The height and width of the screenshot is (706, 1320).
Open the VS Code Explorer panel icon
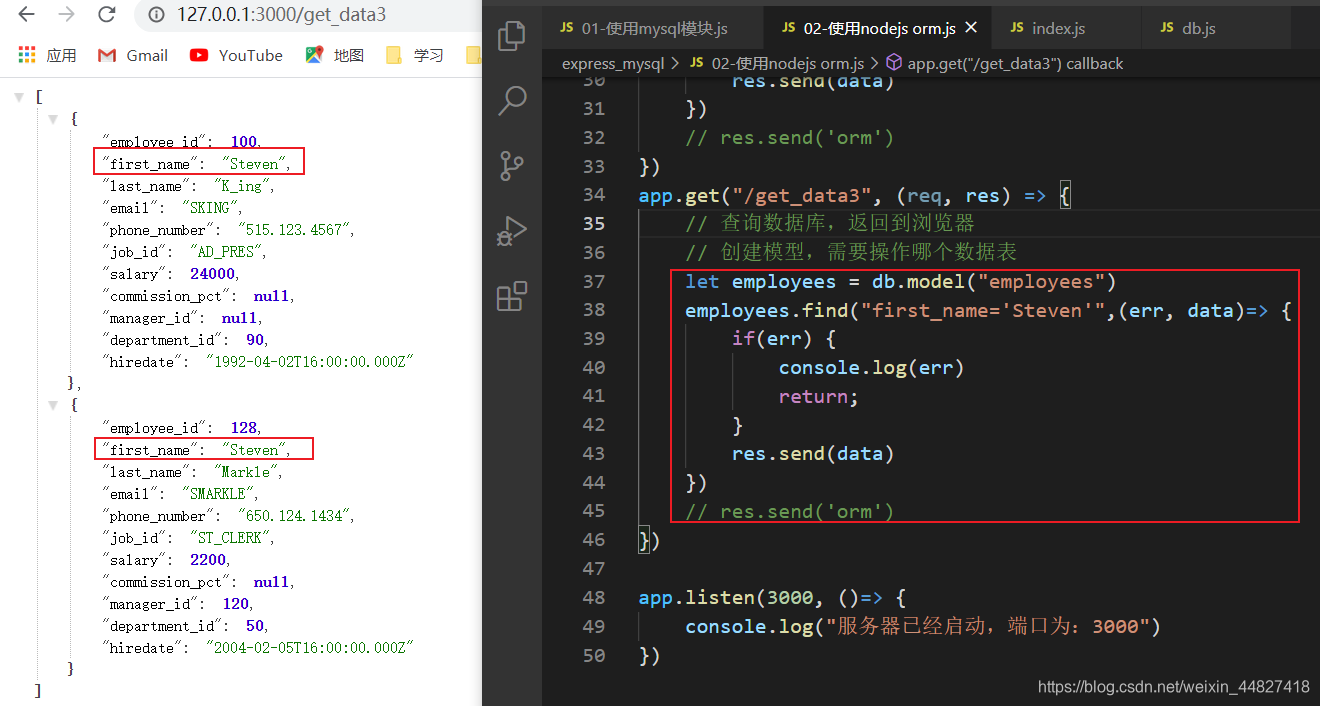(512, 36)
